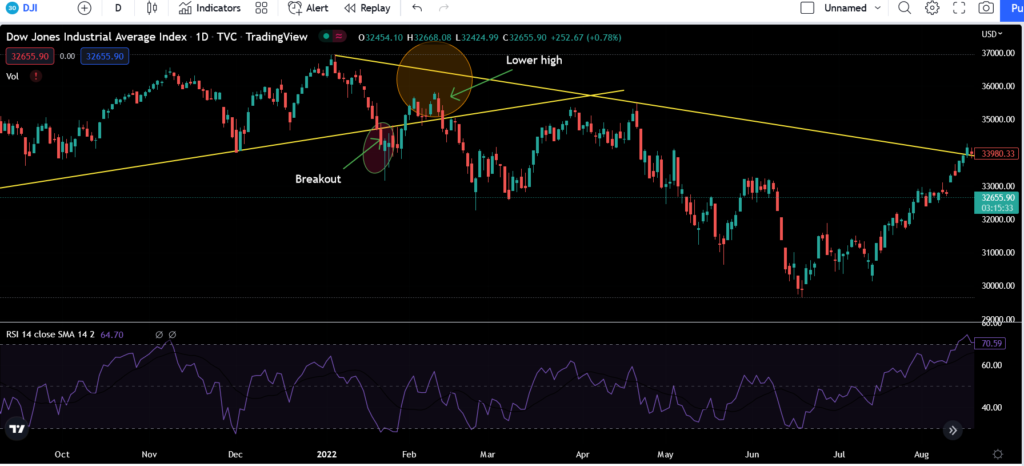Click the red 32655.90 sell price box

coord(28,57)
